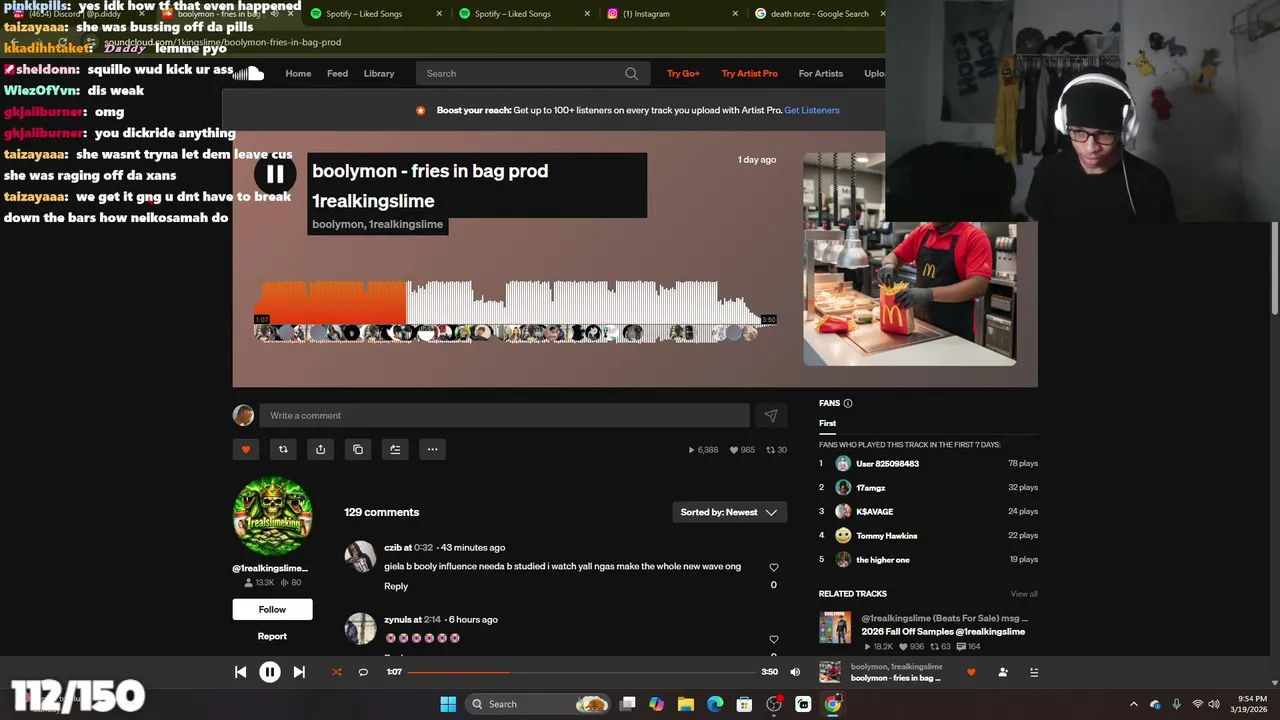
Task: Open Try Artist Pro link
Action: tap(749, 73)
